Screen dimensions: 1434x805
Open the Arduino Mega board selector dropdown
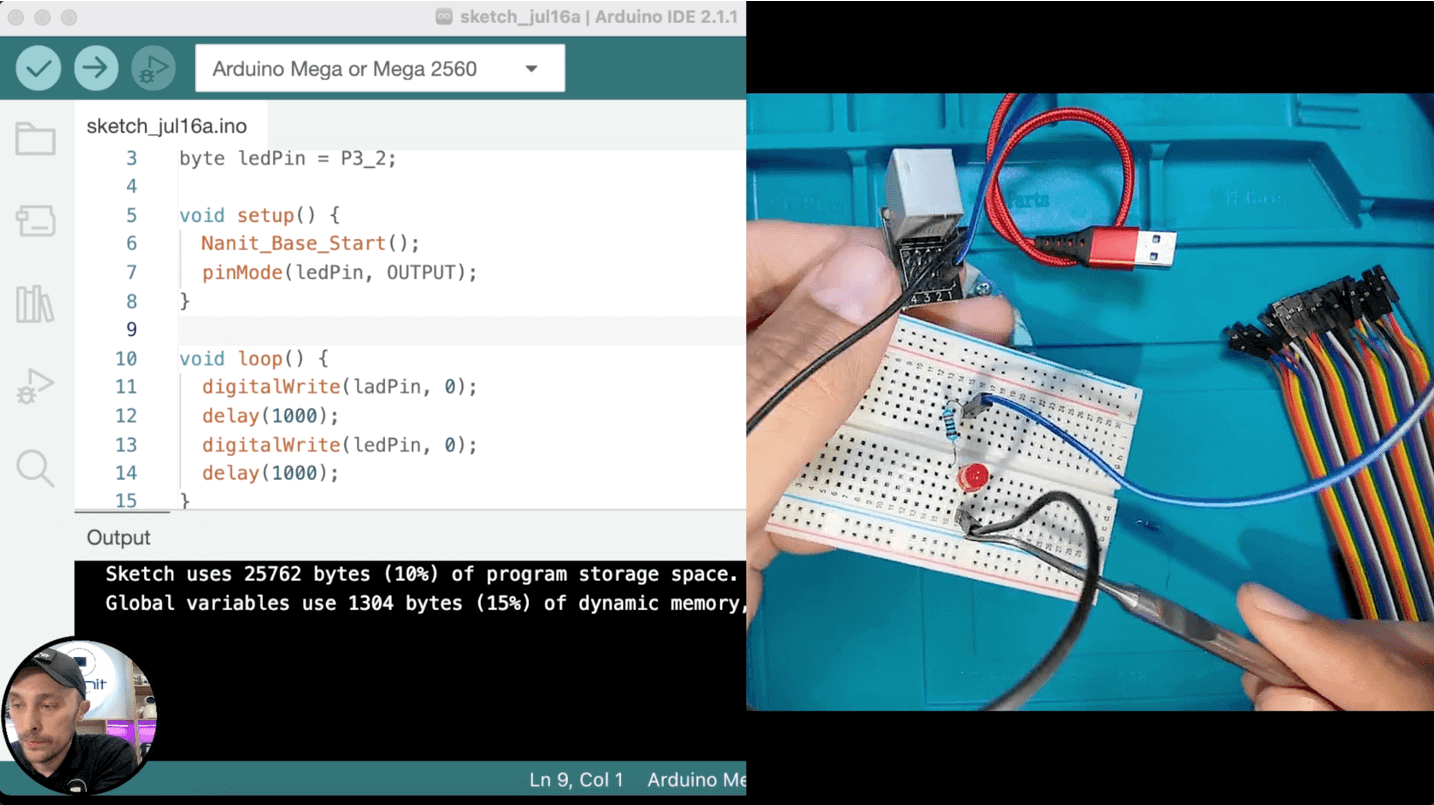click(x=380, y=68)
